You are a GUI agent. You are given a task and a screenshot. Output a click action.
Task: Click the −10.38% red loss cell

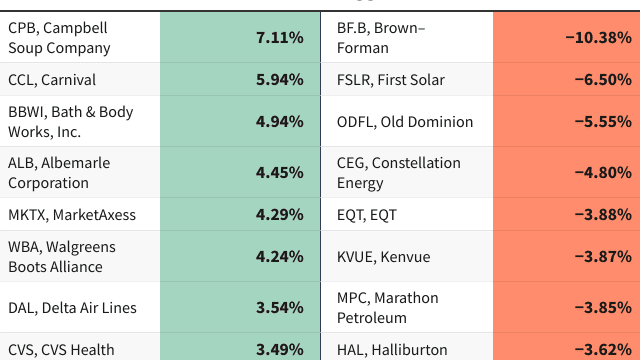(x=567, y=38)
